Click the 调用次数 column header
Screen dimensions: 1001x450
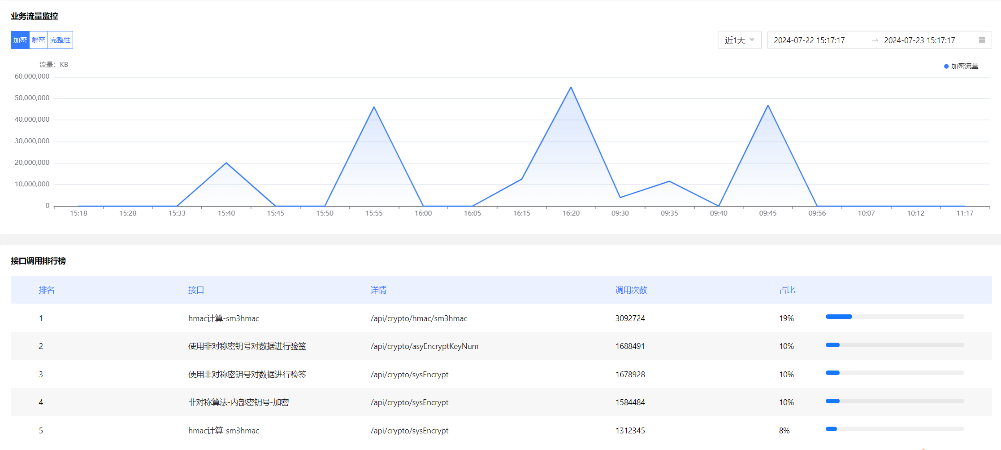631,290
